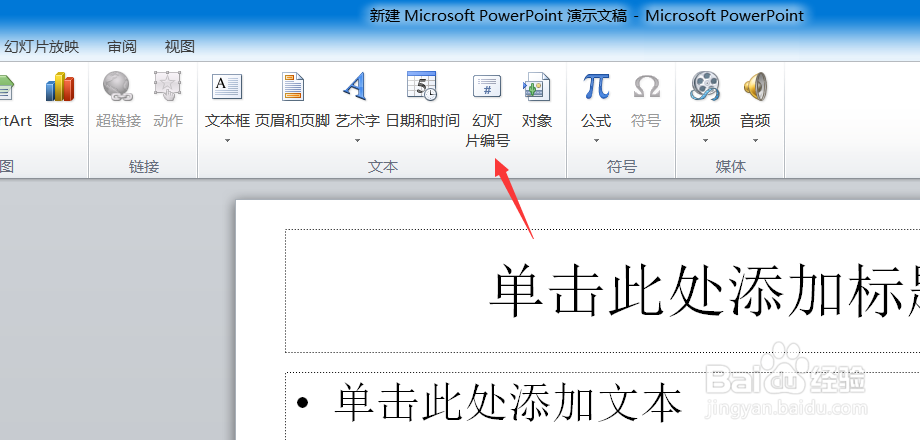Viewport: 920px width, 440px height.
Task: Expand the Equation (公式) dropdown arrow
Action: point(596,140)
